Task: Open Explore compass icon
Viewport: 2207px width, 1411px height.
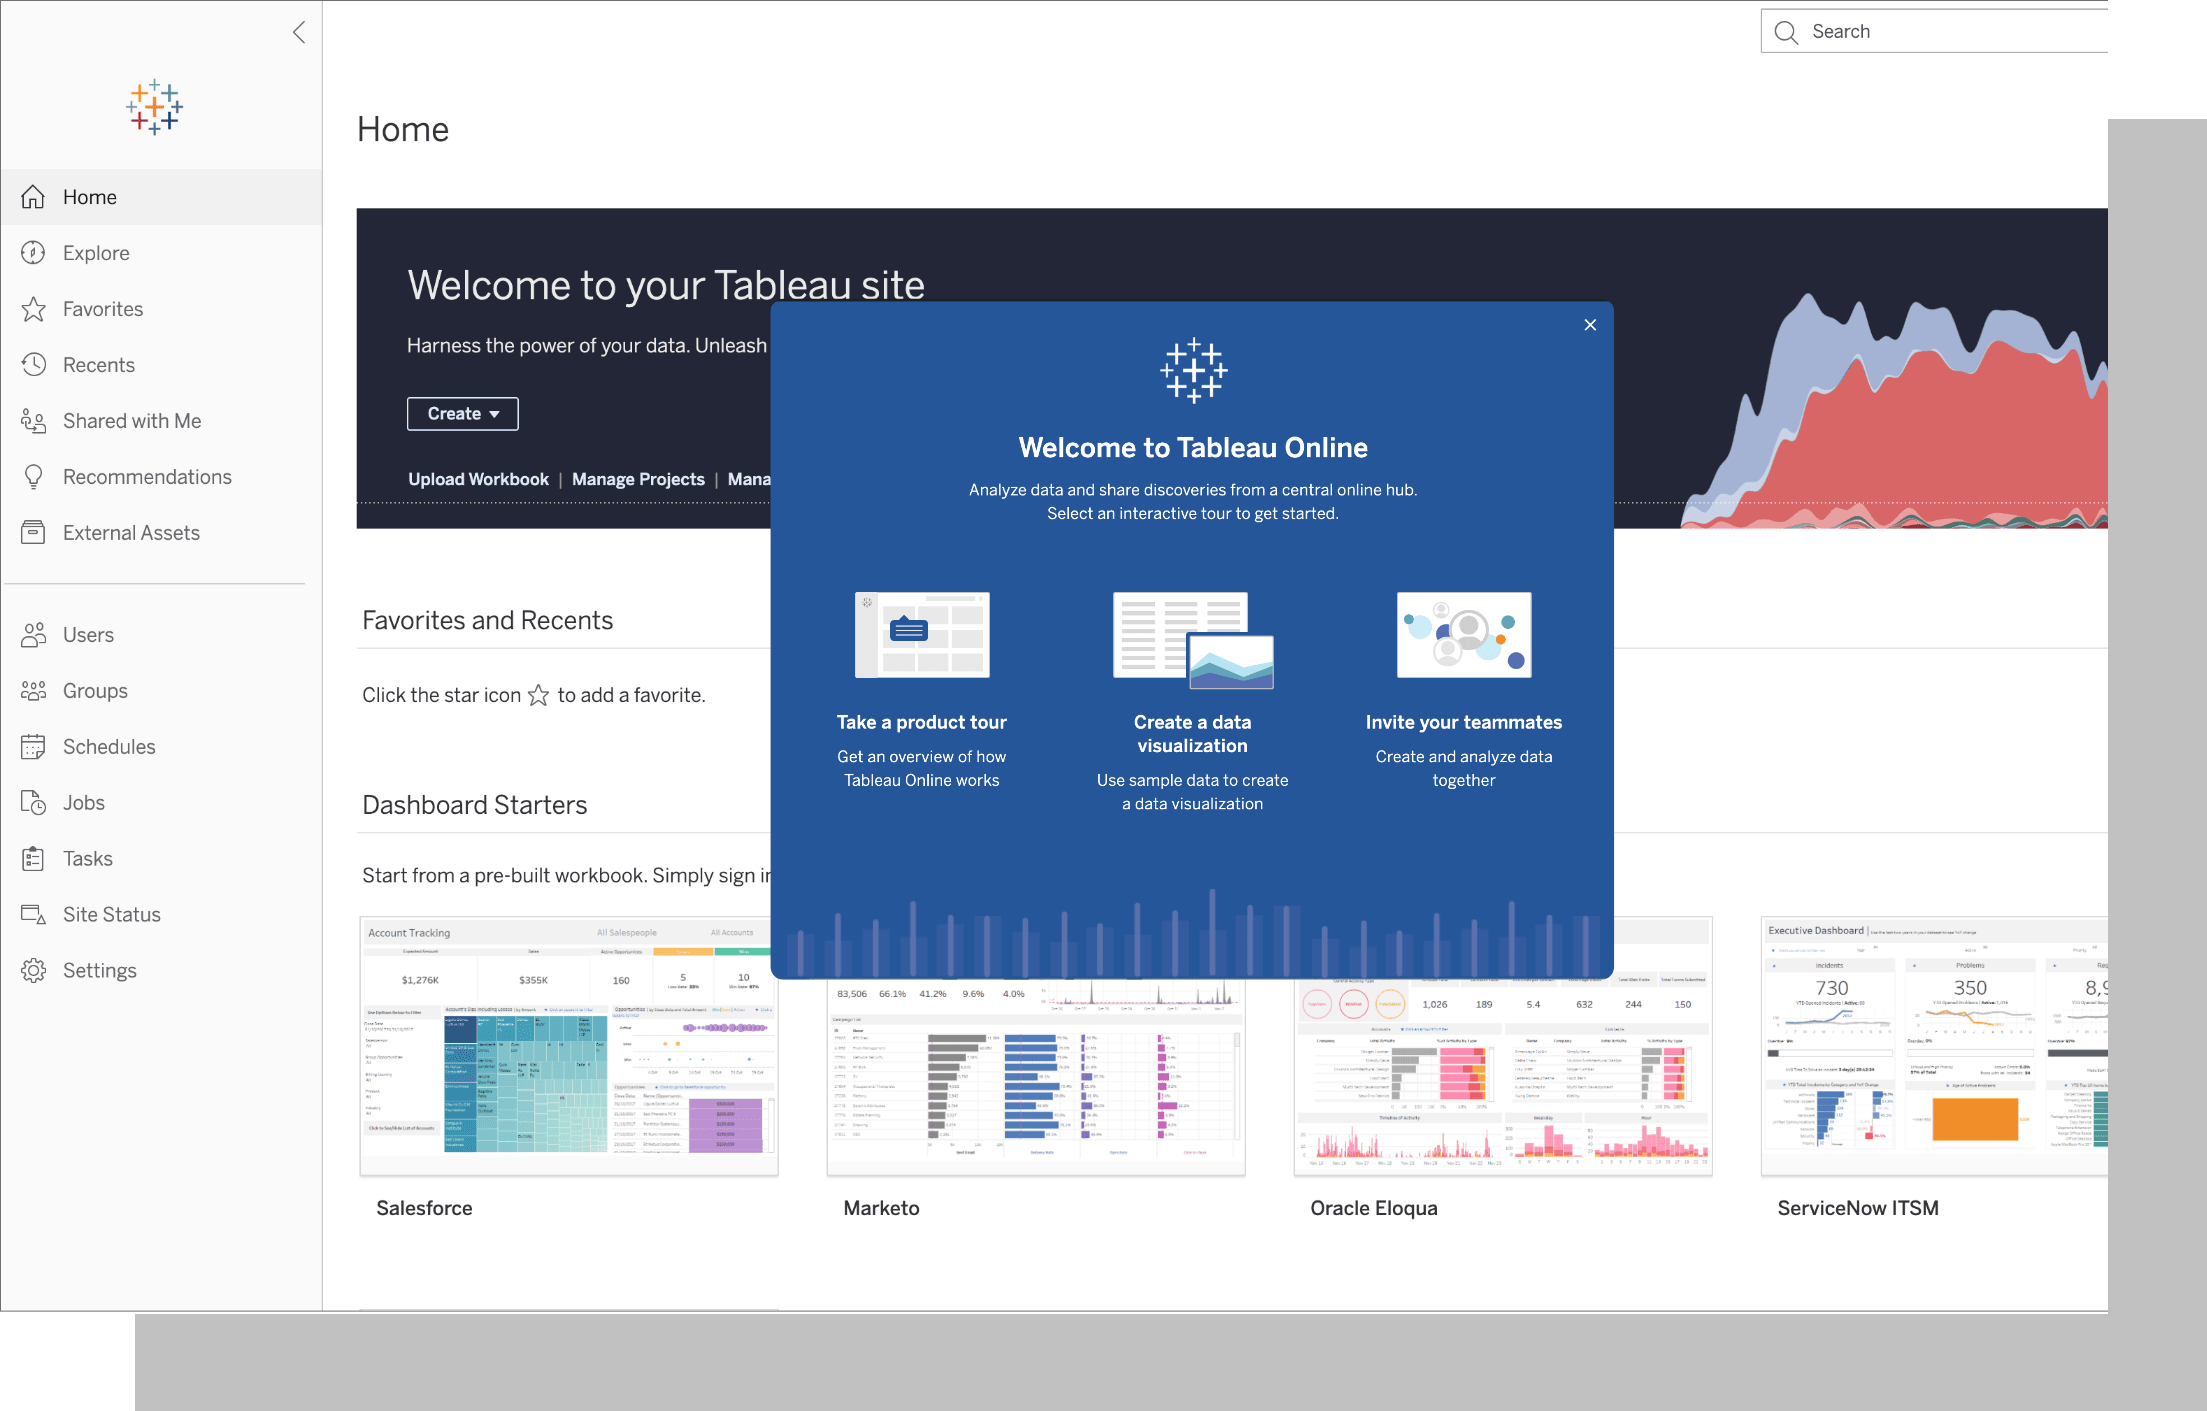Action: pyautogui.click(x=33, y=253)
